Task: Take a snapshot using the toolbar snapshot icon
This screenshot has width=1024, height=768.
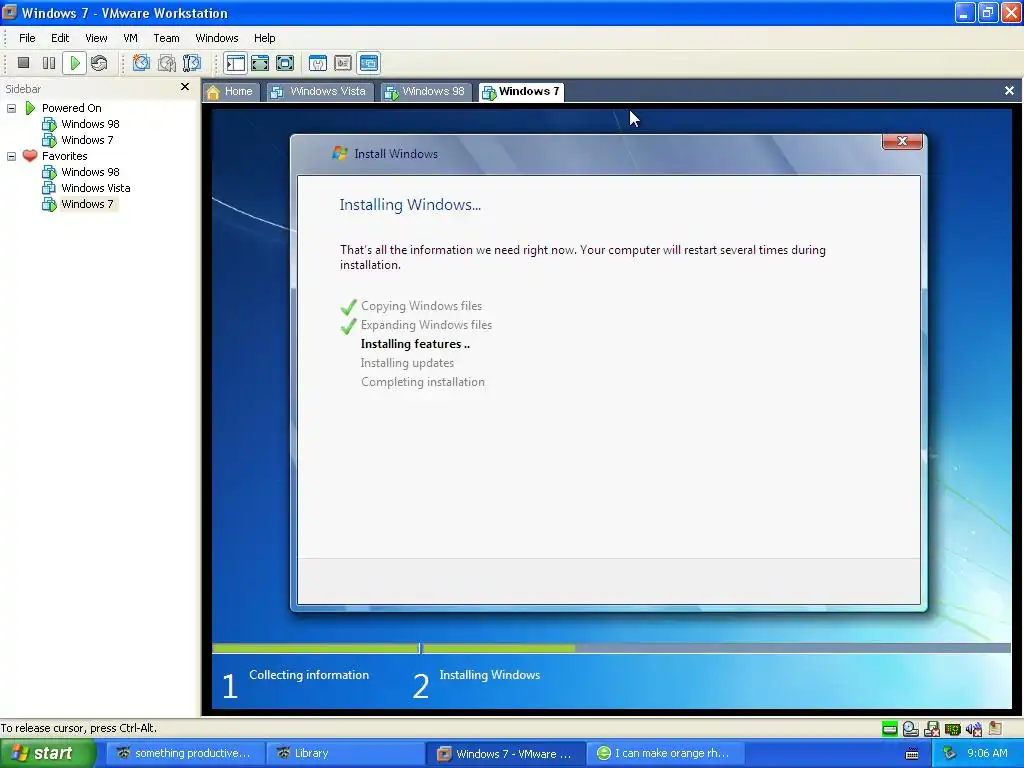Action: 141,63
